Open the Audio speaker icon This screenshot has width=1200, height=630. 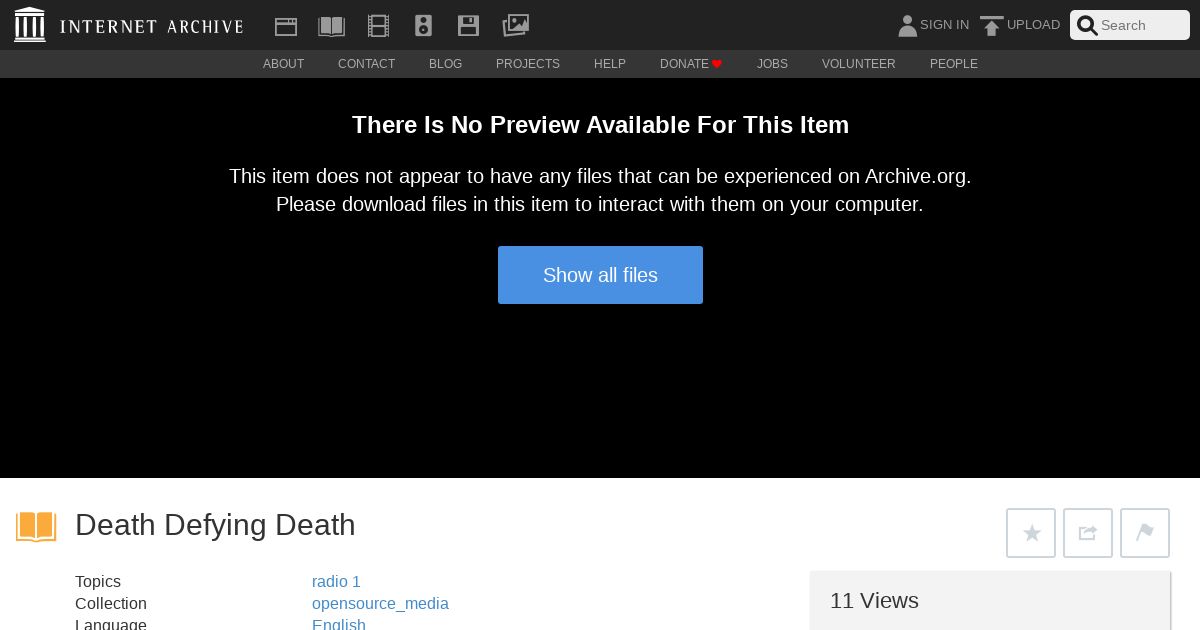coord(423,26)
